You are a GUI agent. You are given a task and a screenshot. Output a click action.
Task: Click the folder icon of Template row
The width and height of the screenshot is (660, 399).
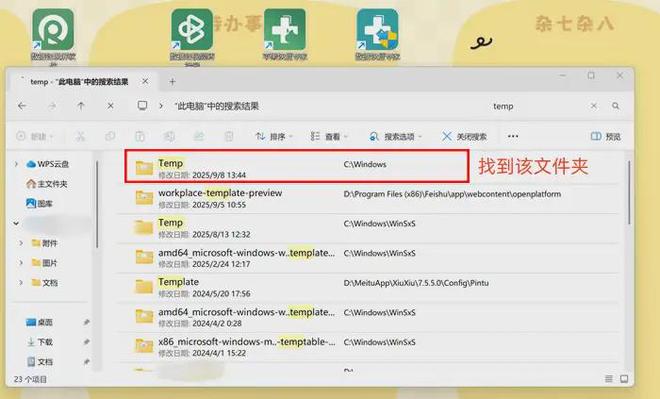tap(144, 286)
